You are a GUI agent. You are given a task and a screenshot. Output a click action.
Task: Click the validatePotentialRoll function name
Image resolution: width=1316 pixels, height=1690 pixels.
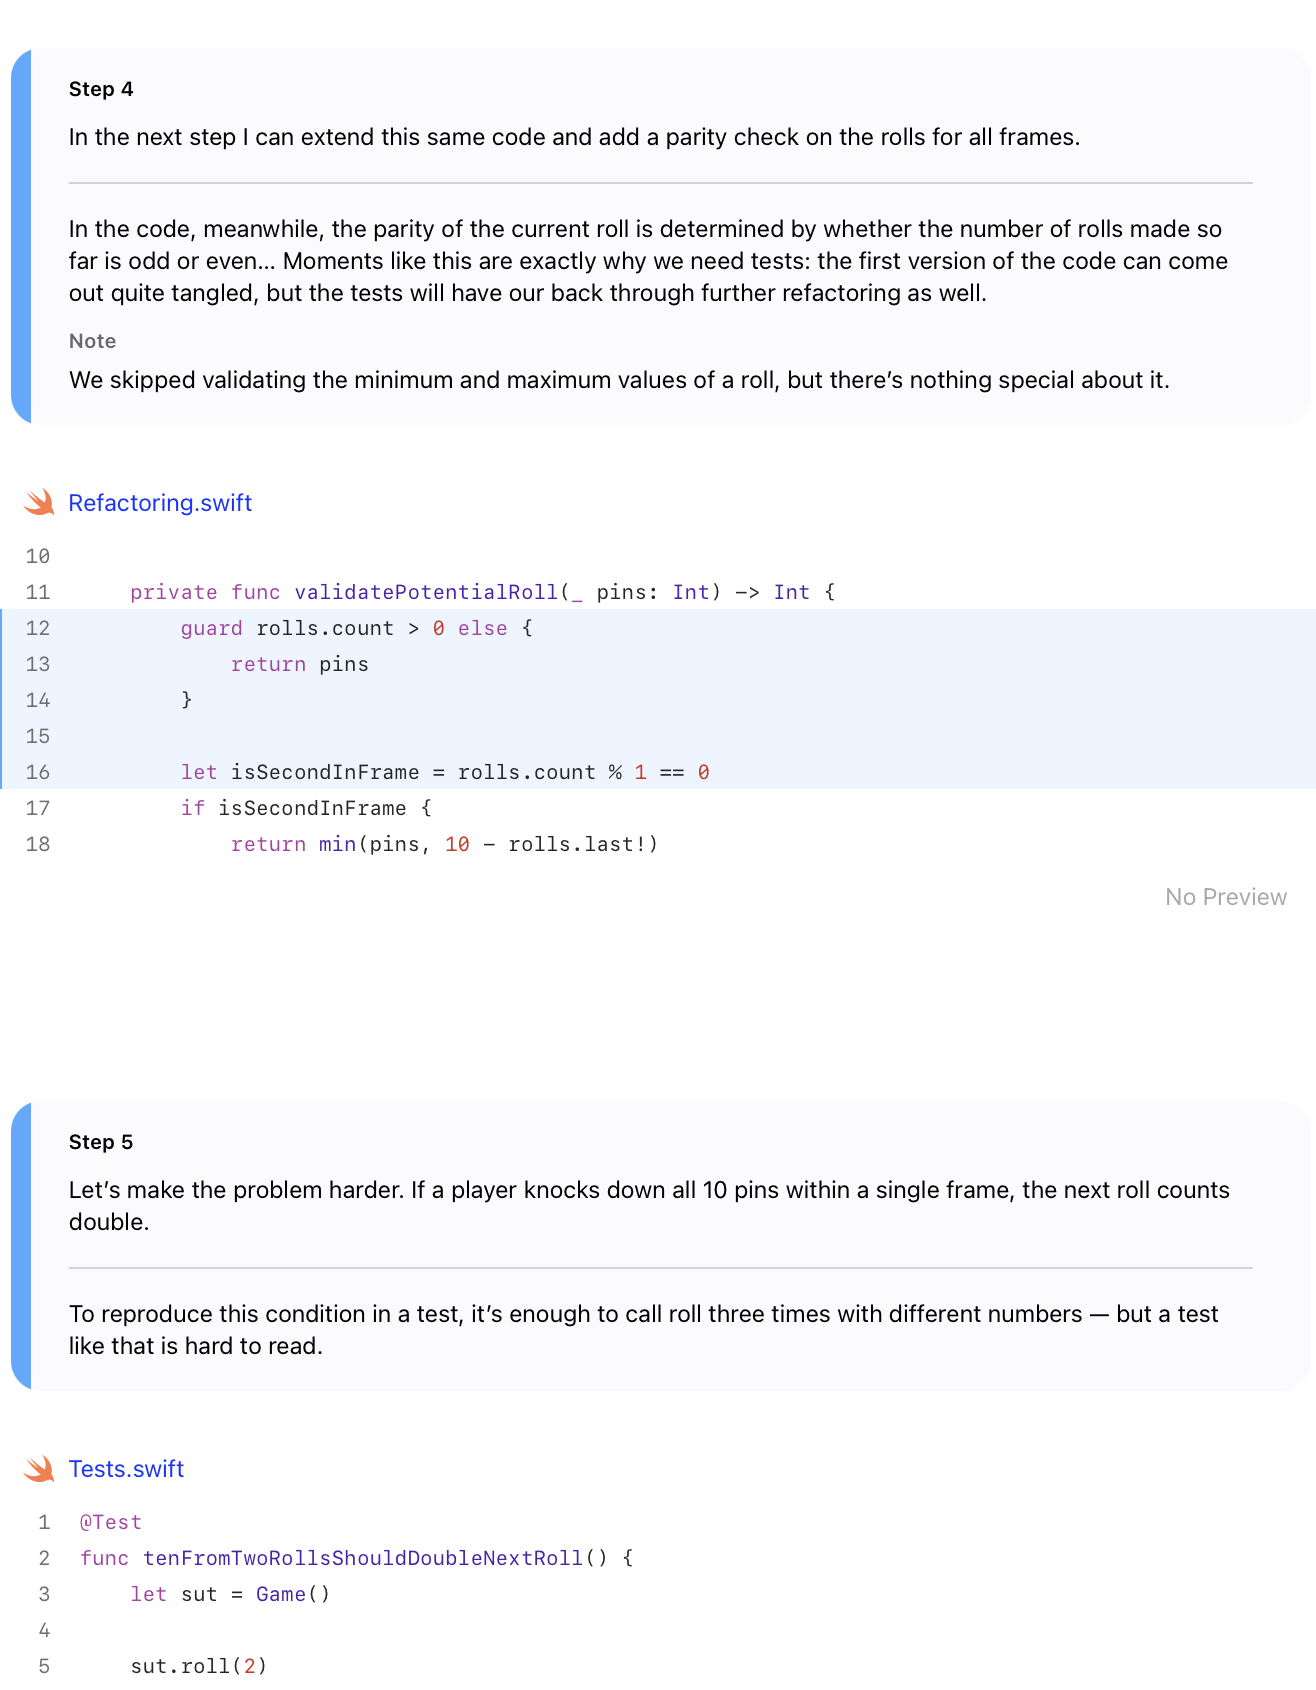(x=426, y=592)
